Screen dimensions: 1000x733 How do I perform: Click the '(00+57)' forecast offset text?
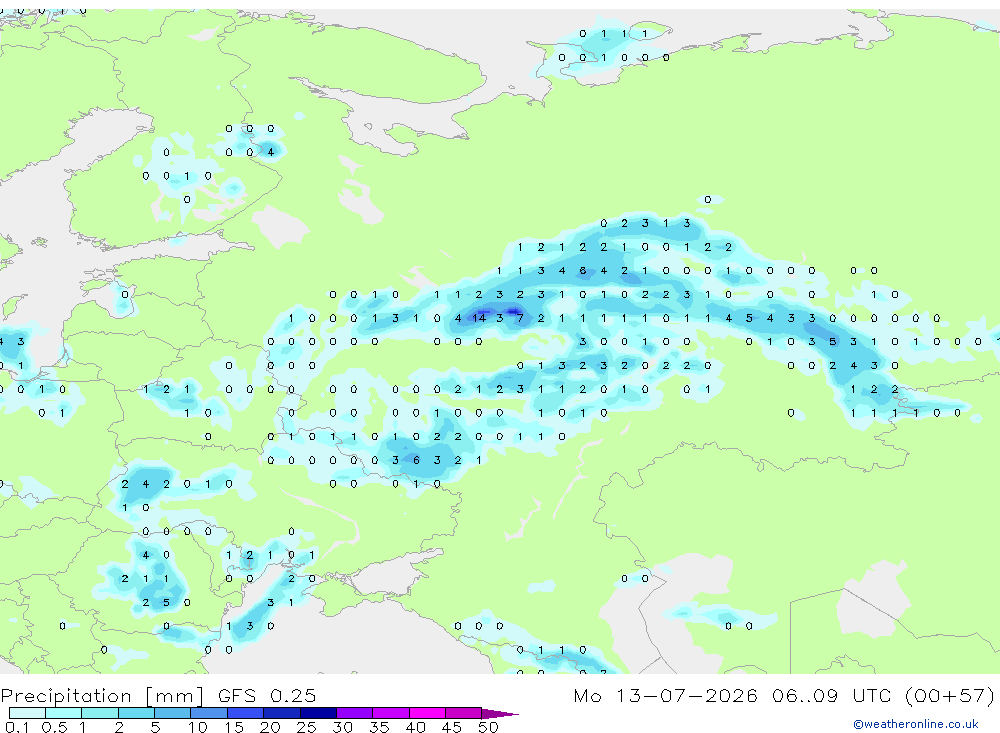(x=950, y=695)
